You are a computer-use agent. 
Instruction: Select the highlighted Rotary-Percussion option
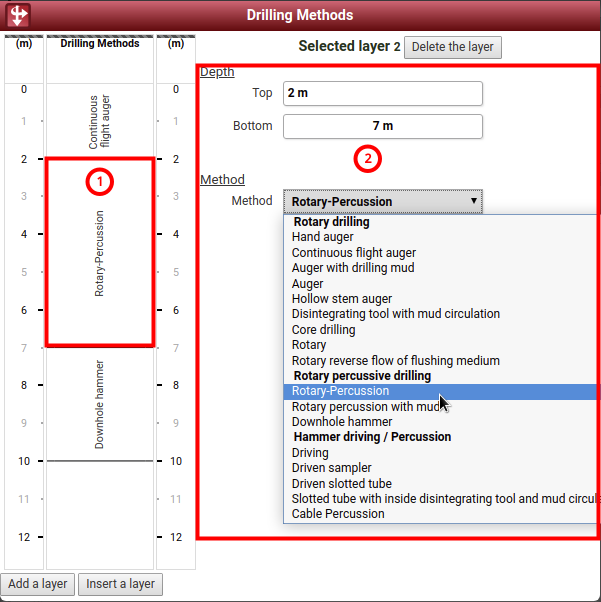click(340, 391)
